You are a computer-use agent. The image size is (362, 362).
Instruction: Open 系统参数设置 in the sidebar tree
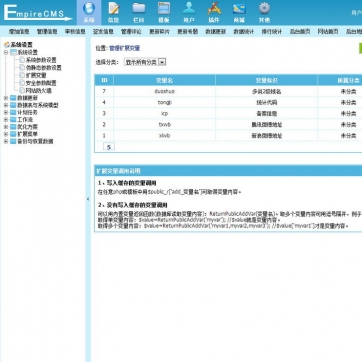[41, 60]
